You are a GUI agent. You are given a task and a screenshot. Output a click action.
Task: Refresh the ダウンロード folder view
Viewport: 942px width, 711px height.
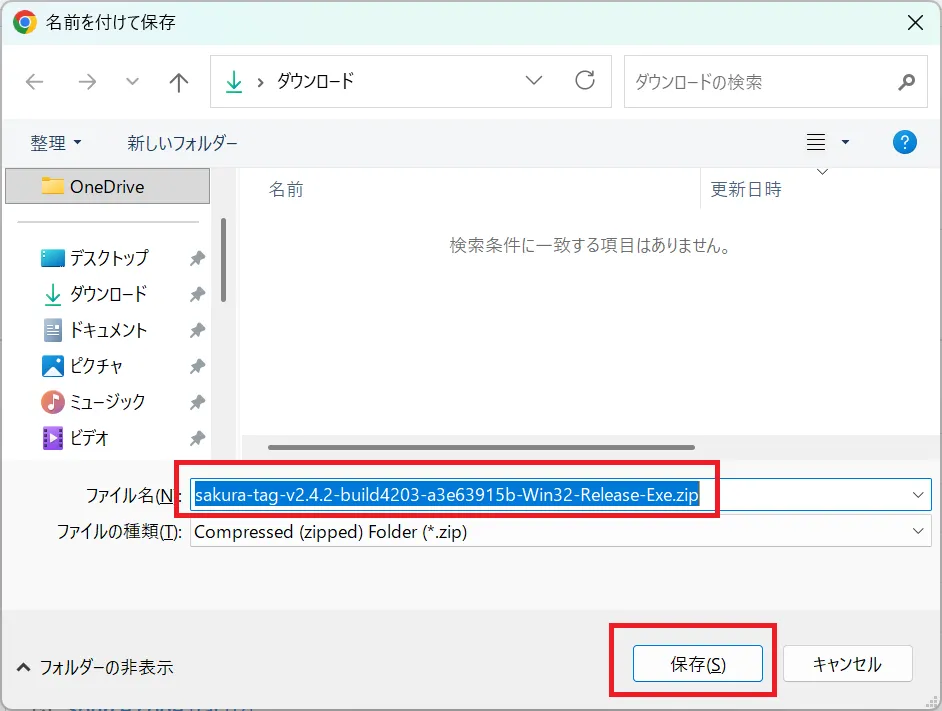point(585,80)
